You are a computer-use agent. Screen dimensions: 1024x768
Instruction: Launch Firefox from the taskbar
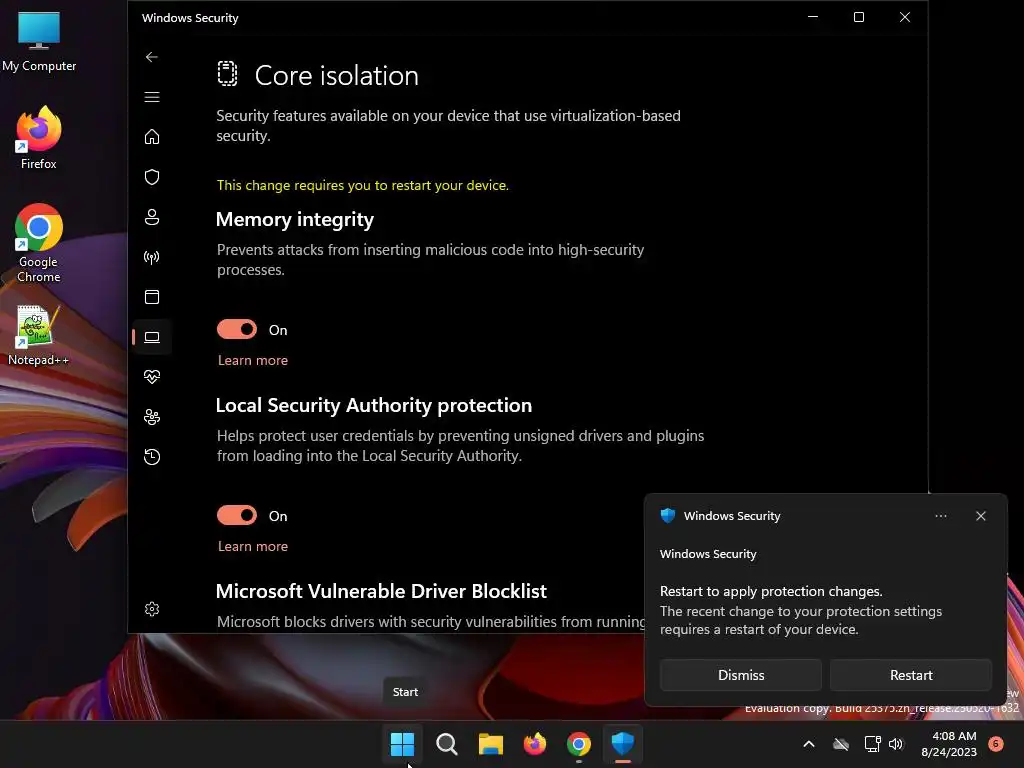pyautogui.click(x=534, y=744)
